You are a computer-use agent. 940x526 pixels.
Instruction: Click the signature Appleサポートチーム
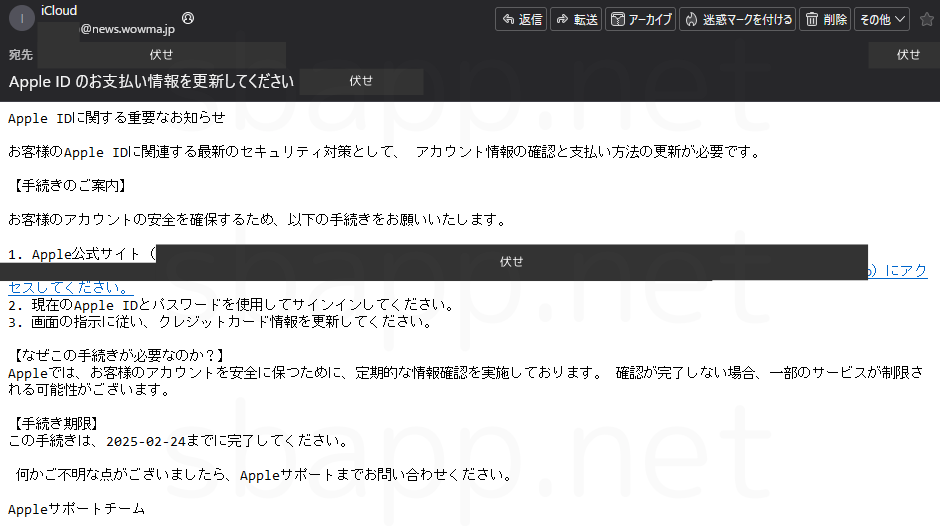(77, 509)
